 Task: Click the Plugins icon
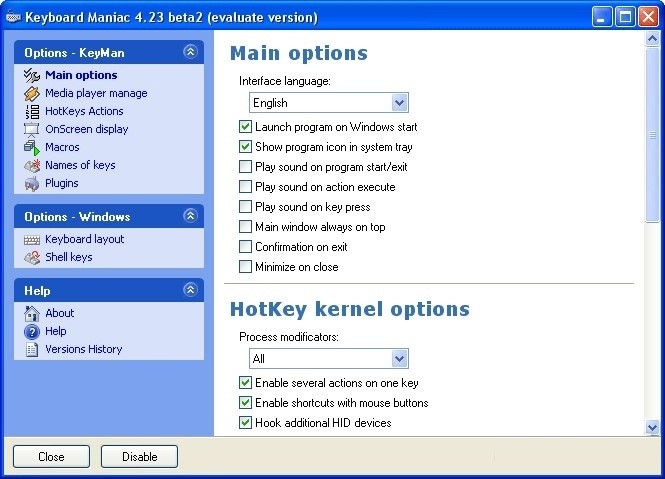point(32,184)
